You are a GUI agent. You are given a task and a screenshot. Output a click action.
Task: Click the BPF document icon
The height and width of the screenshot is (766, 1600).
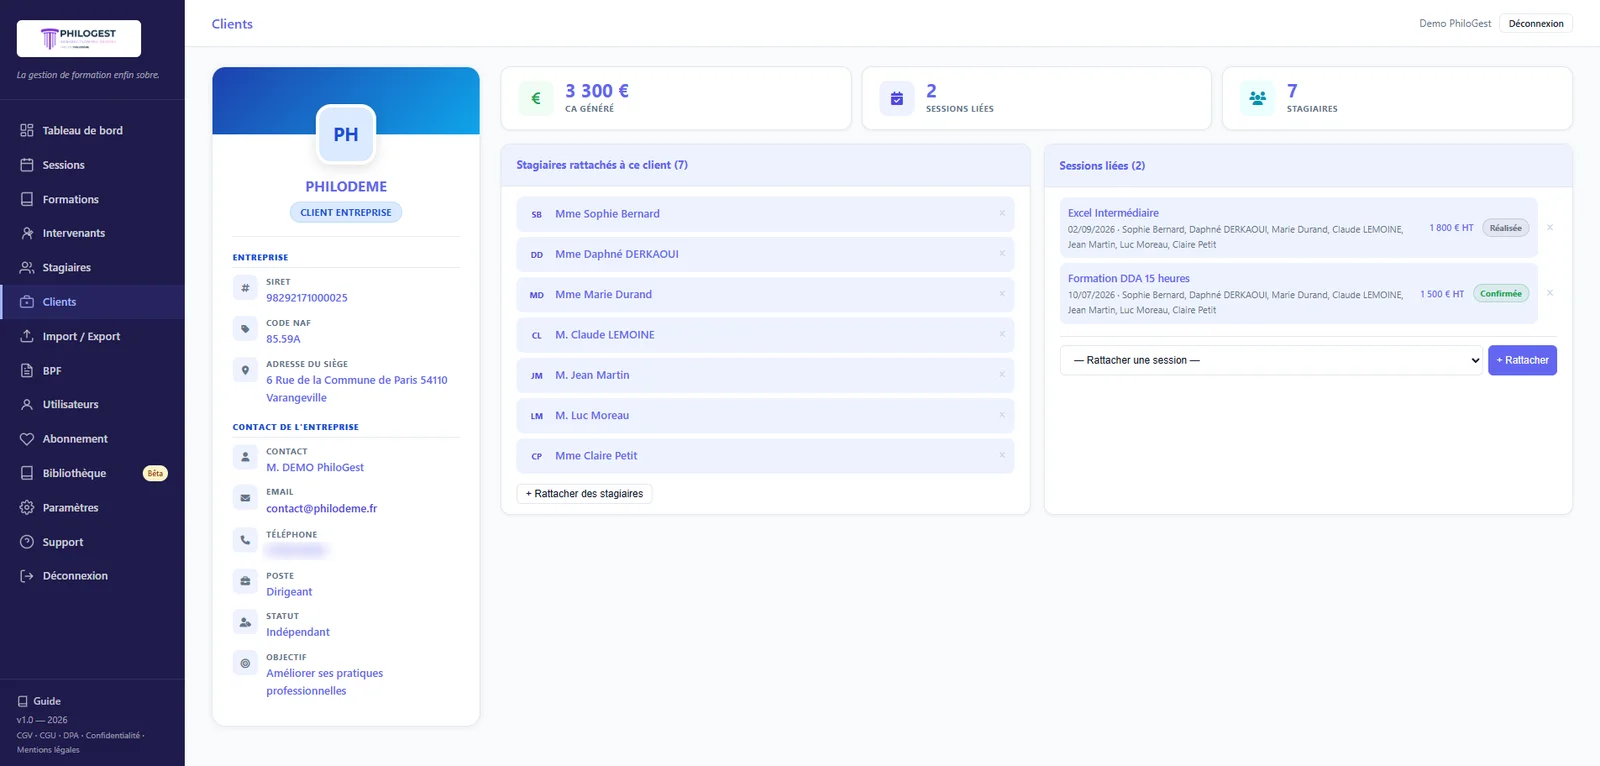coord(27,370)
